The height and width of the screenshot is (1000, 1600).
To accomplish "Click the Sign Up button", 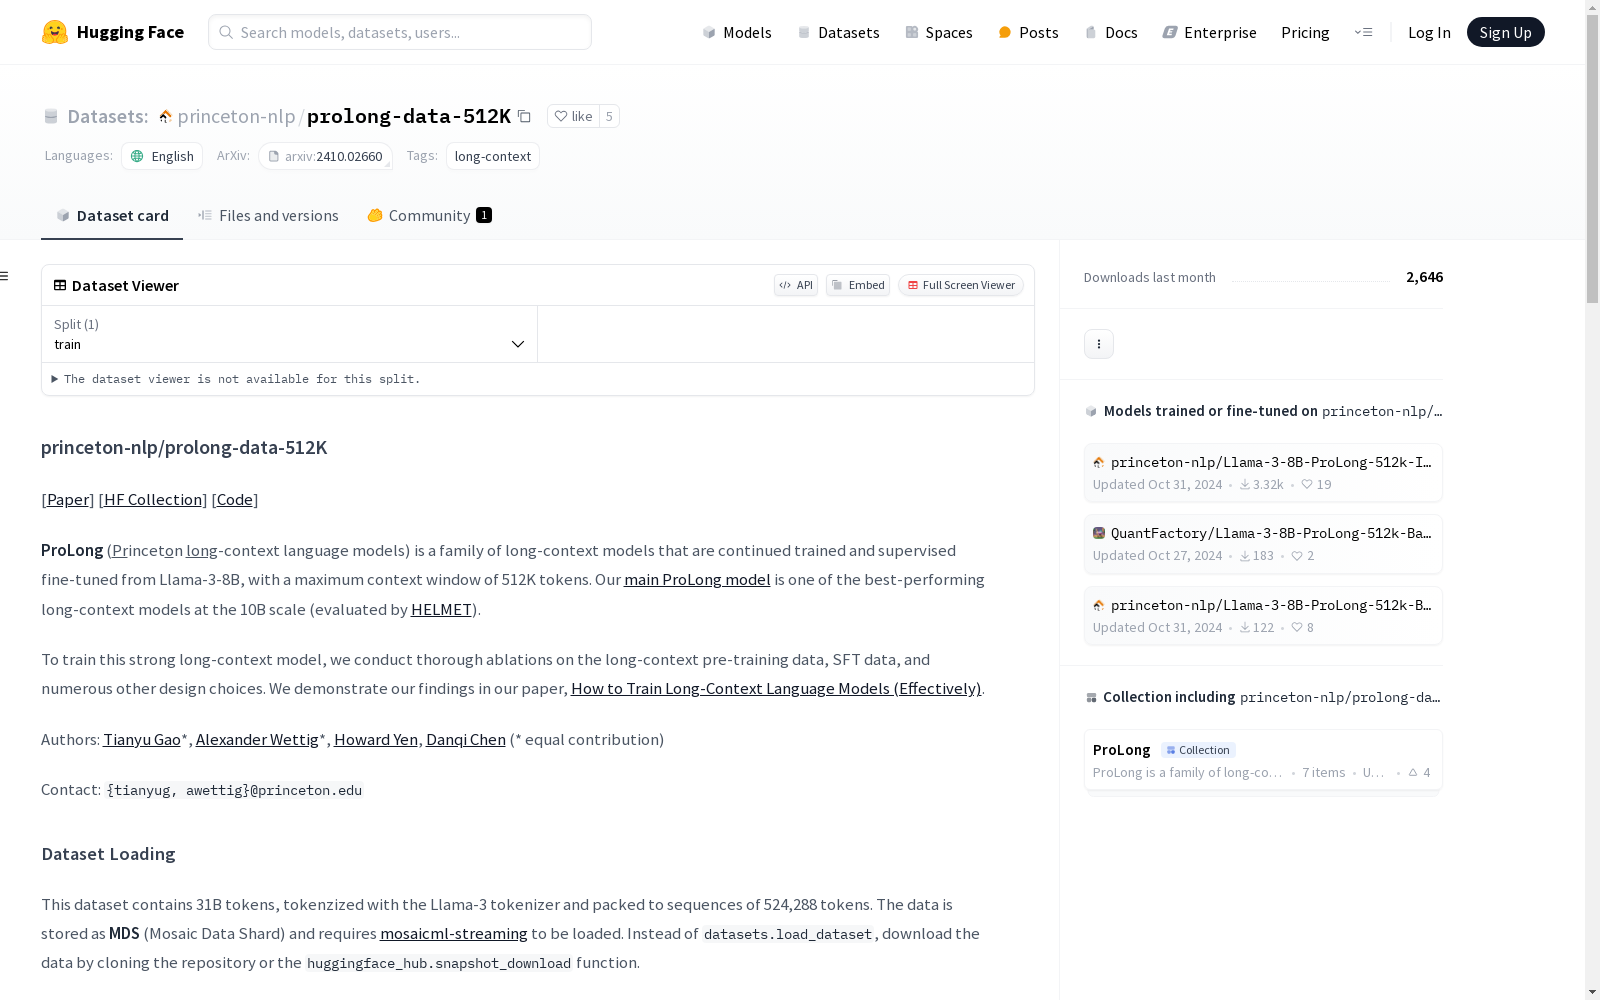I will click(1505, 32).
